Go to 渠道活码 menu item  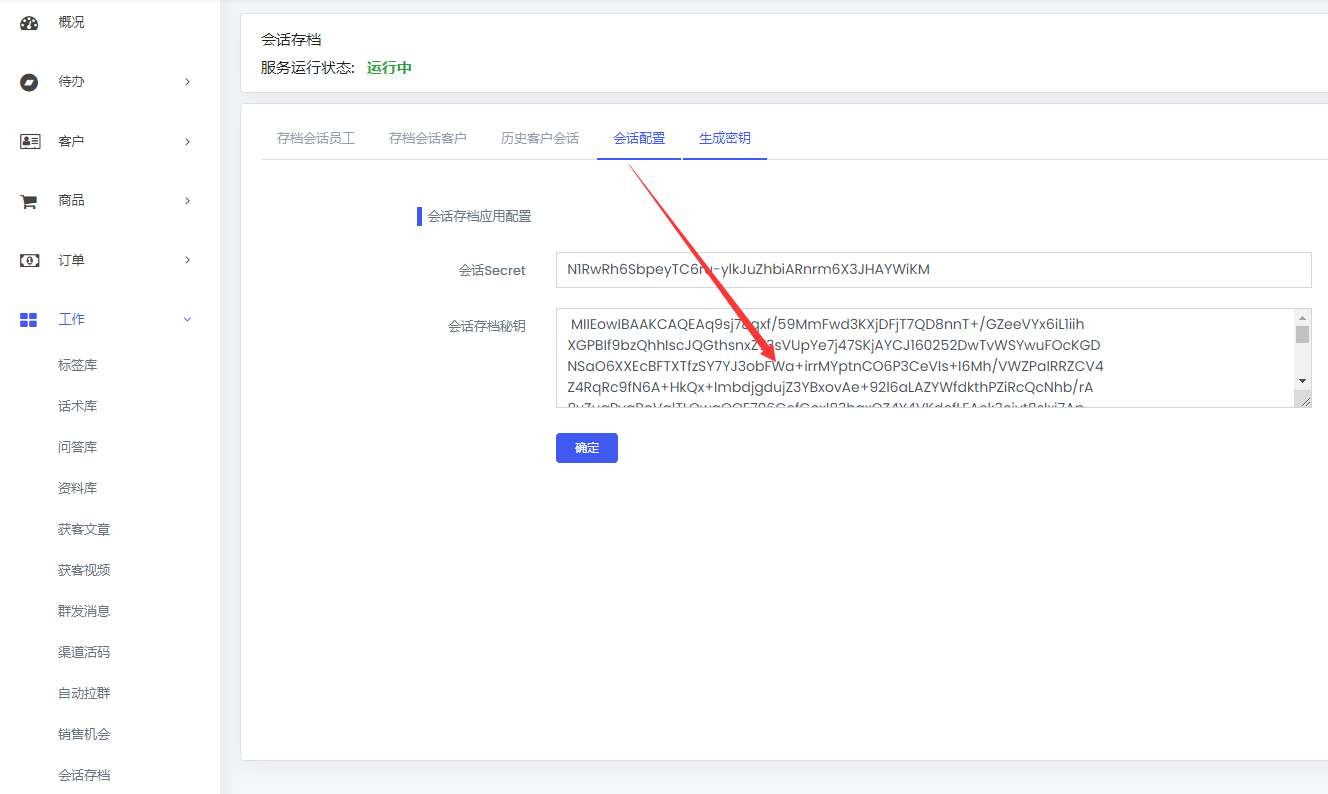84,652
